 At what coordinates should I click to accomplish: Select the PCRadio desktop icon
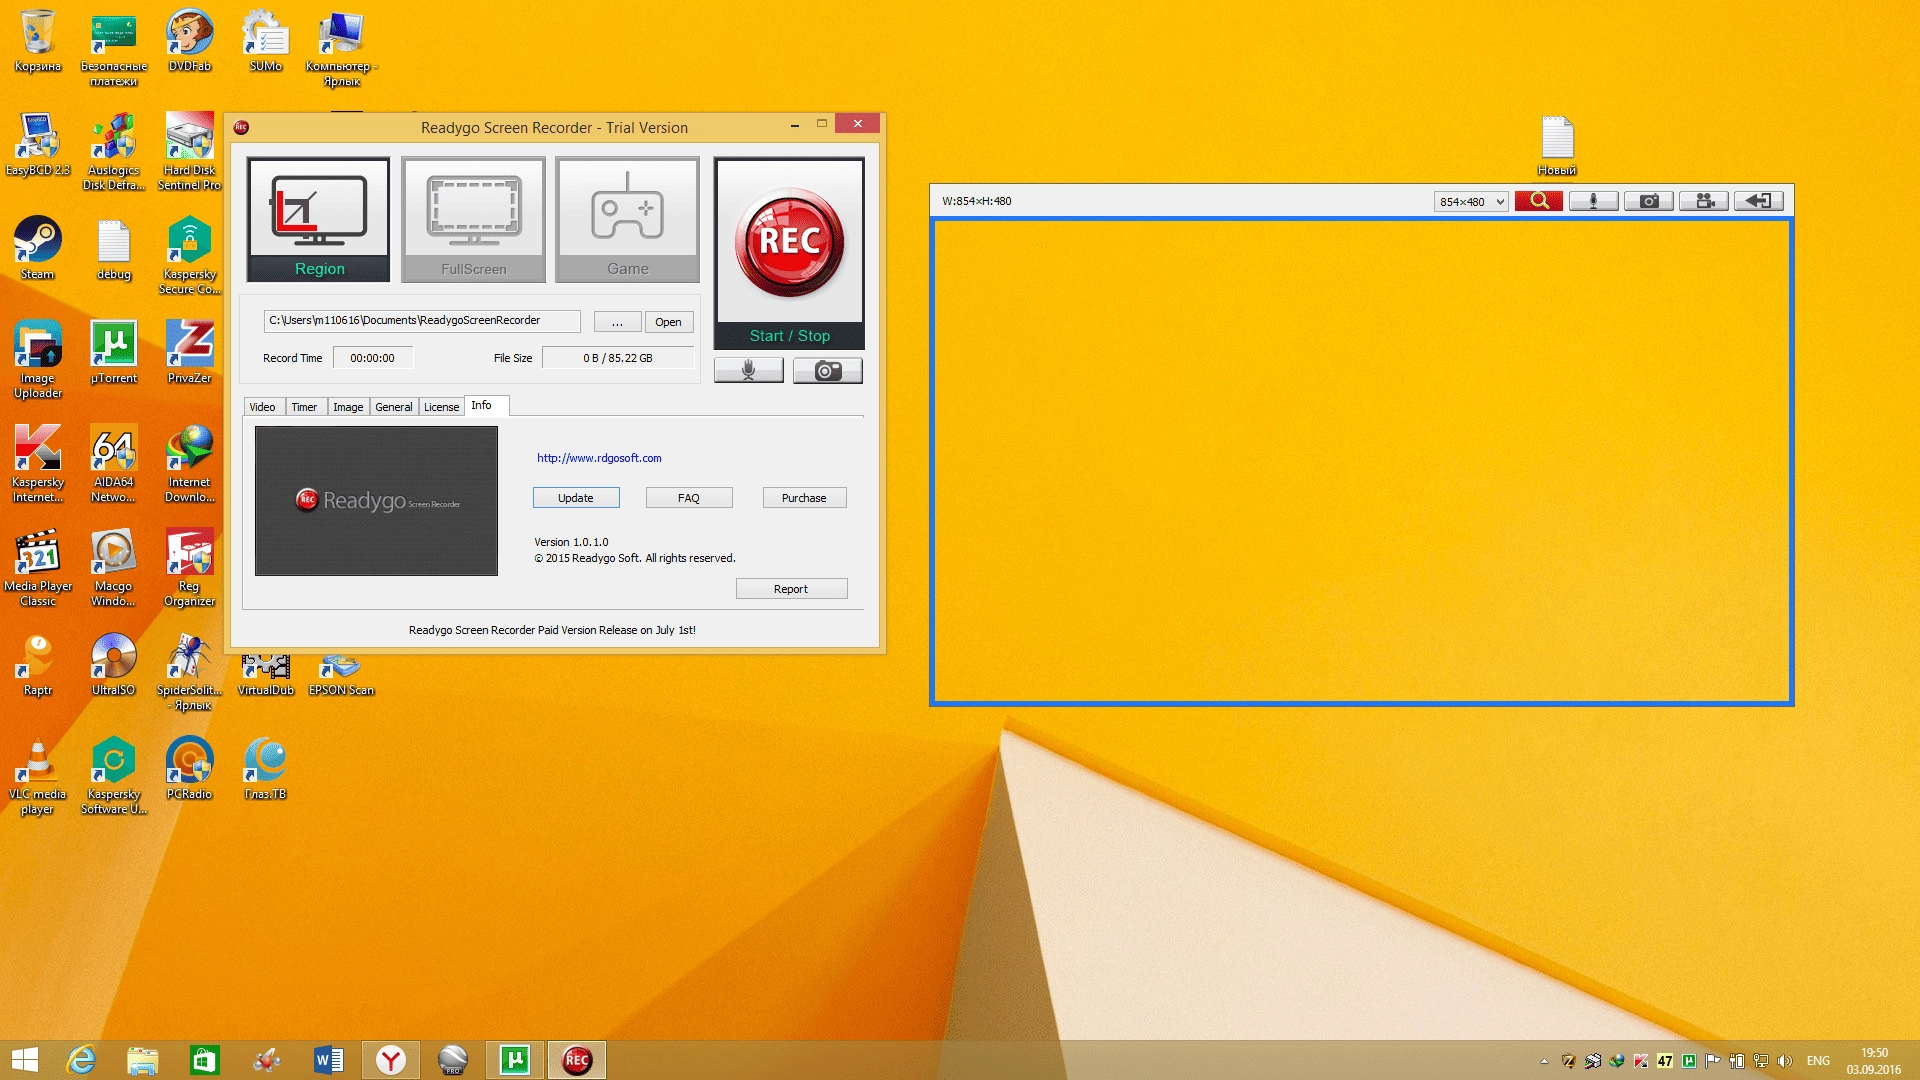tap(190, 769)
